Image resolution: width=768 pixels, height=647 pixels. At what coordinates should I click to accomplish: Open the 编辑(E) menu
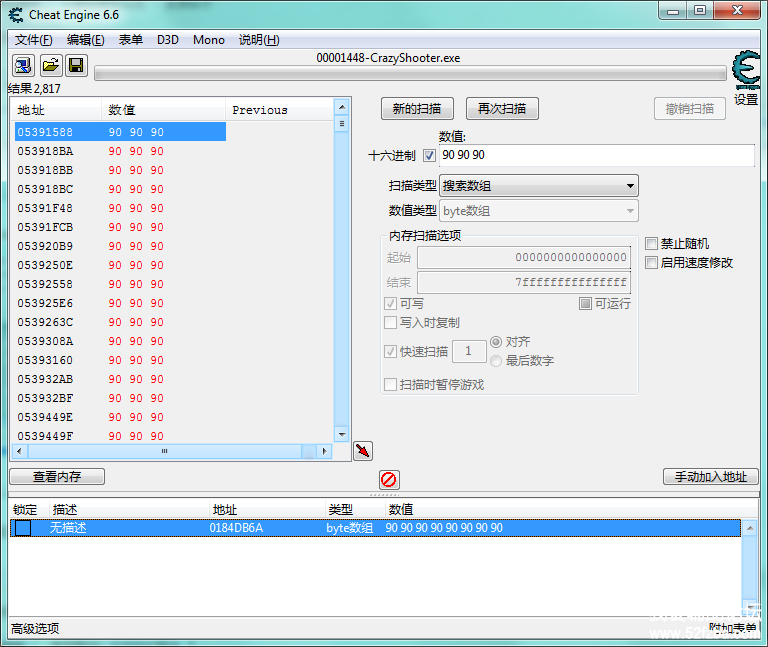[x=86, y=40]
